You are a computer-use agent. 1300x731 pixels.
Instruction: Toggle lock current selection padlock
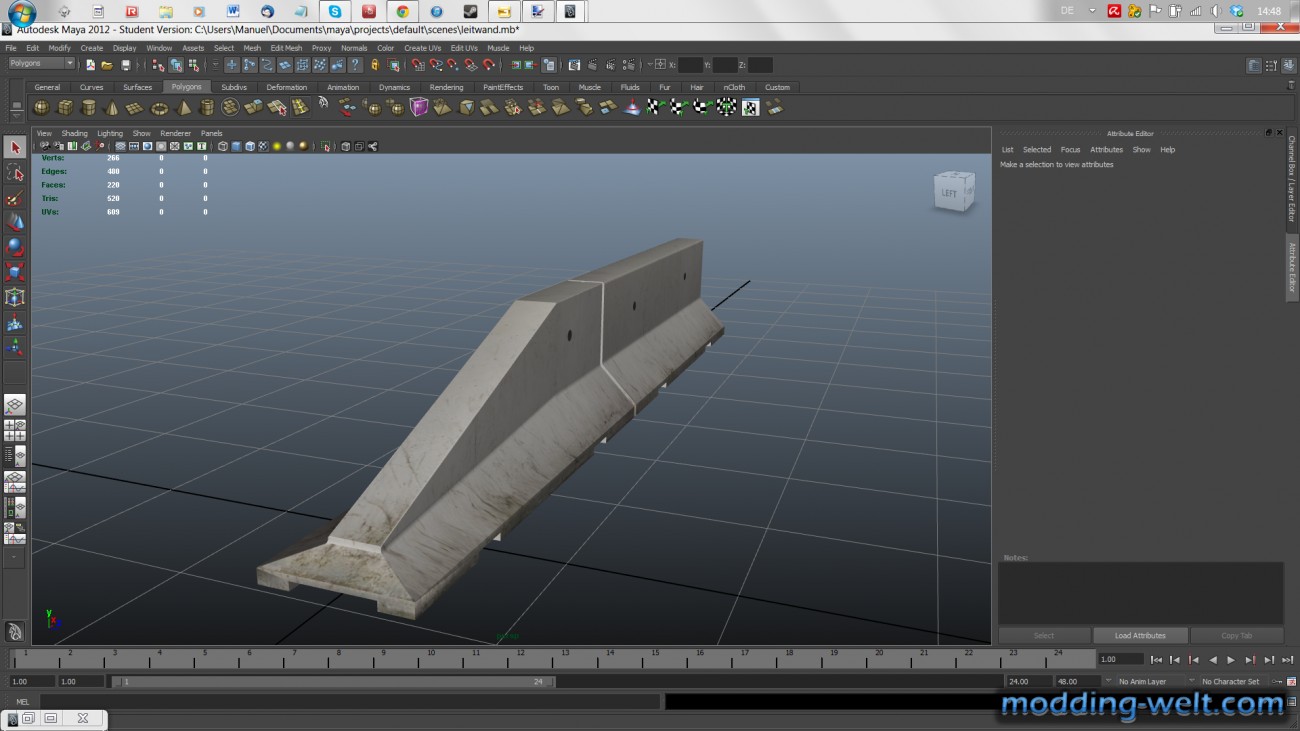point(375,65)
